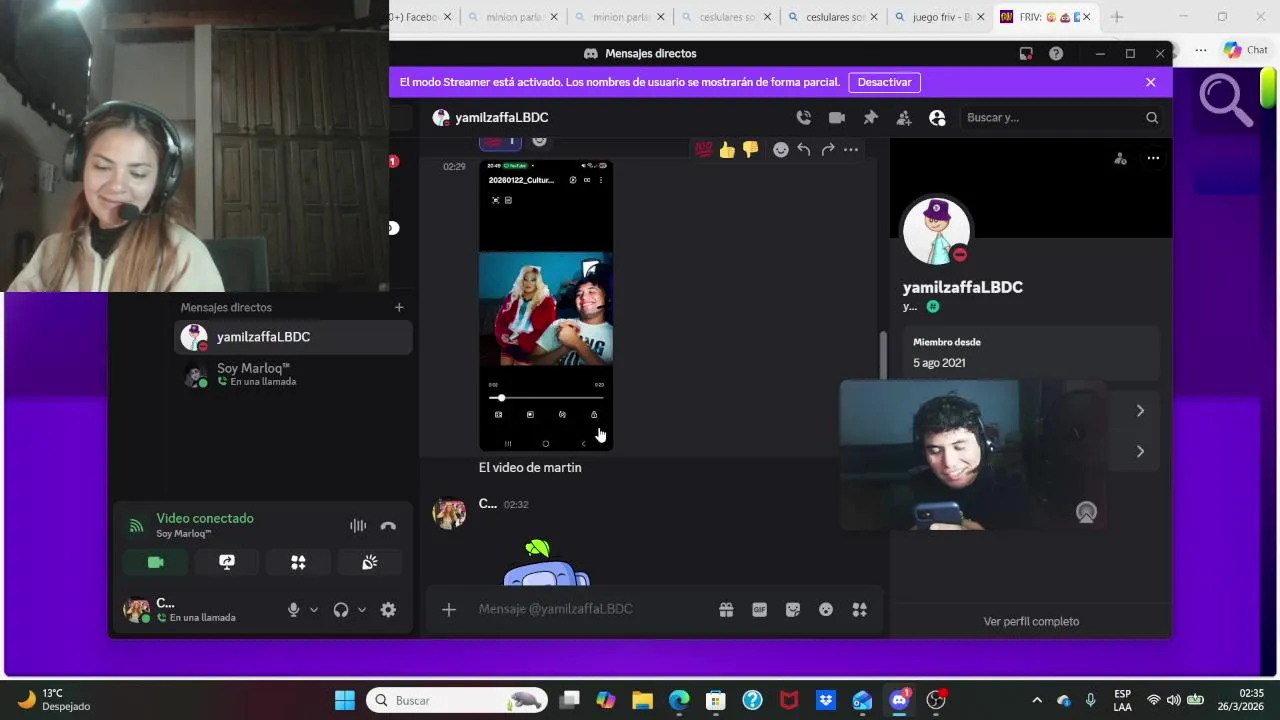Image resolution: width=1280 pixels, height=720 pixels.
Task: Open Copilot Chat in the browser window
Action: point(1245,50)
